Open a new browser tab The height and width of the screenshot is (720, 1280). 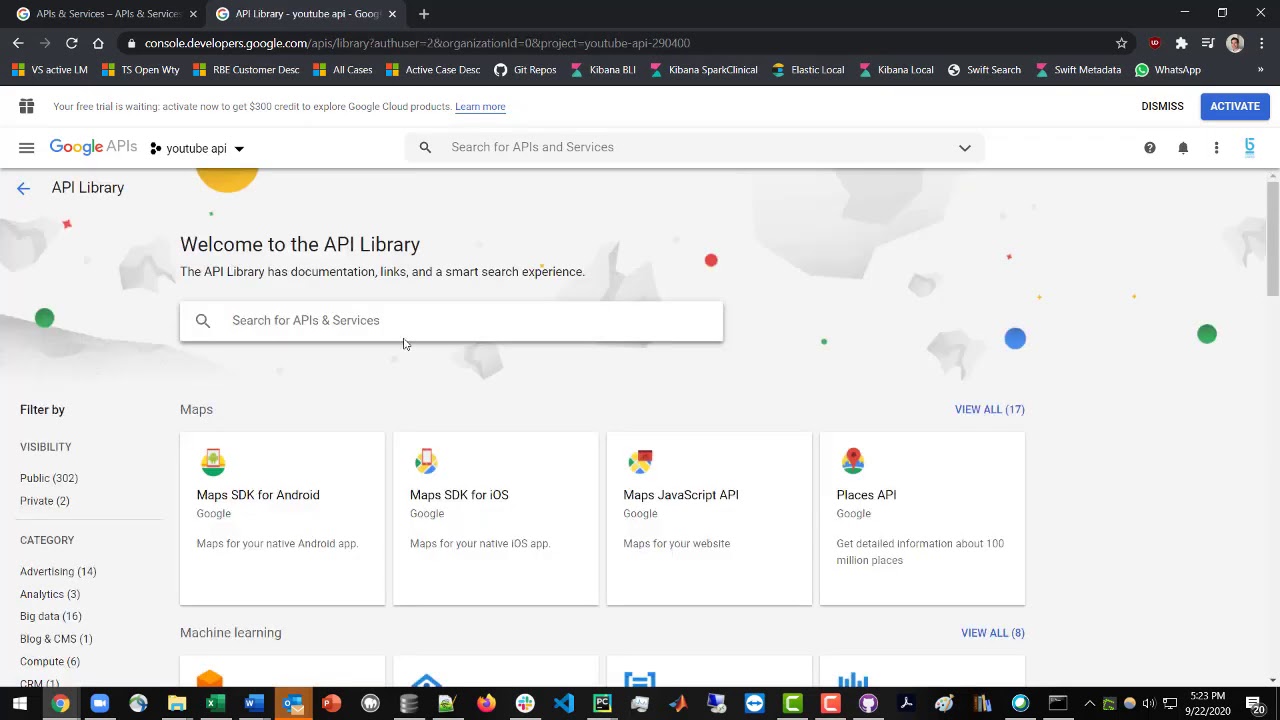coord(424,14)
